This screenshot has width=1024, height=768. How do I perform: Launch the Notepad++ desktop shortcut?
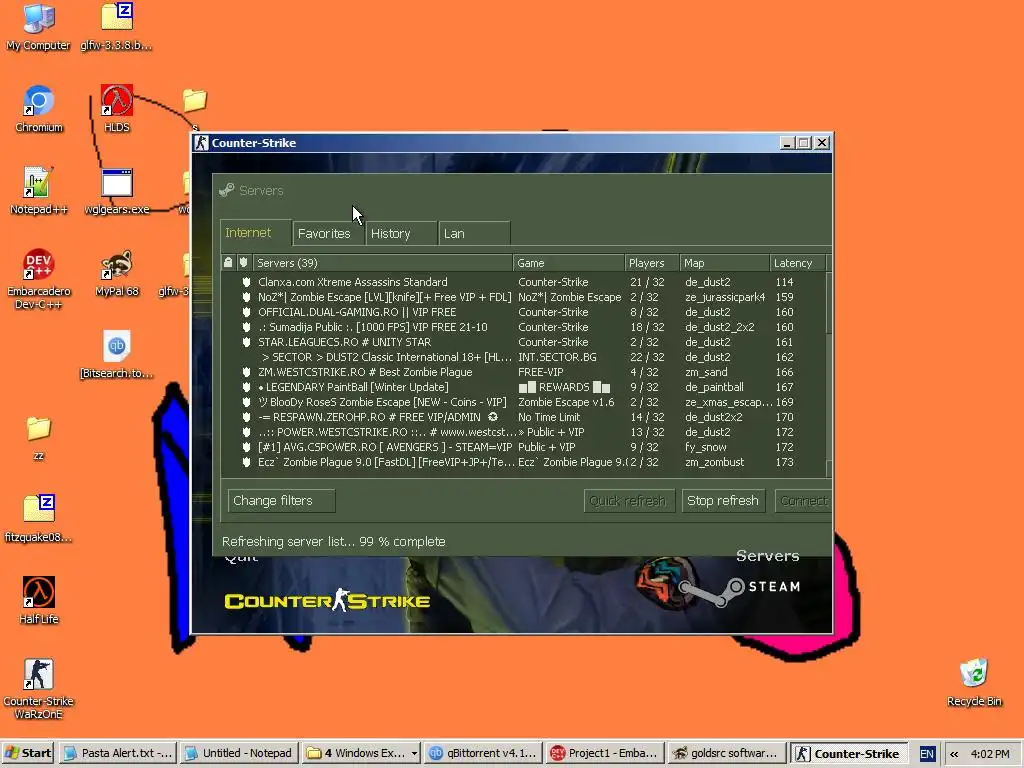[x=39, y=191]
